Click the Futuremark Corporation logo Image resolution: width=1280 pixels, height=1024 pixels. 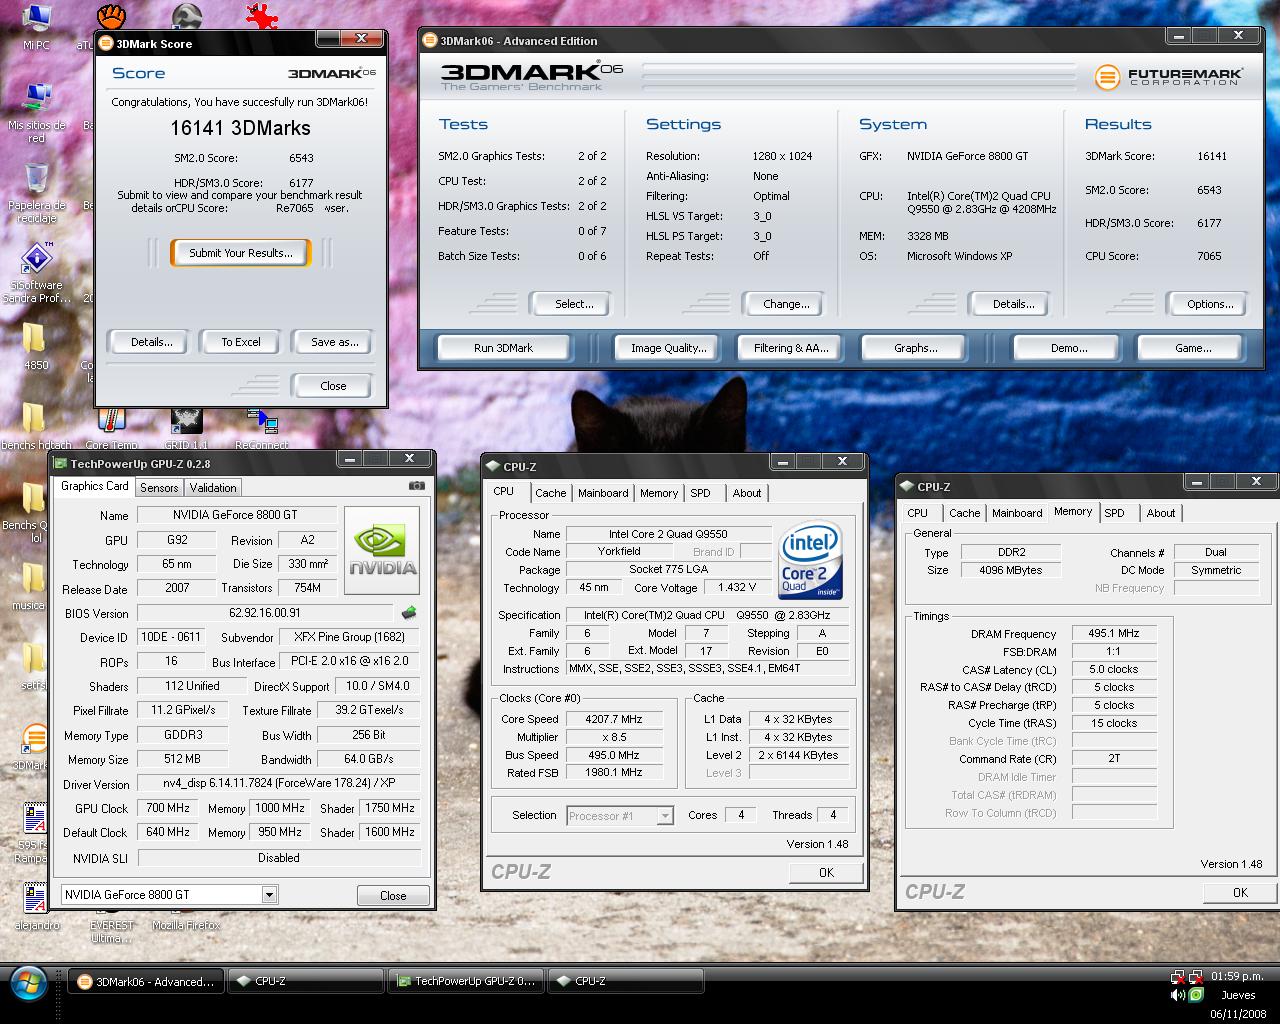pyautogui.click(x=1169, y=76)
